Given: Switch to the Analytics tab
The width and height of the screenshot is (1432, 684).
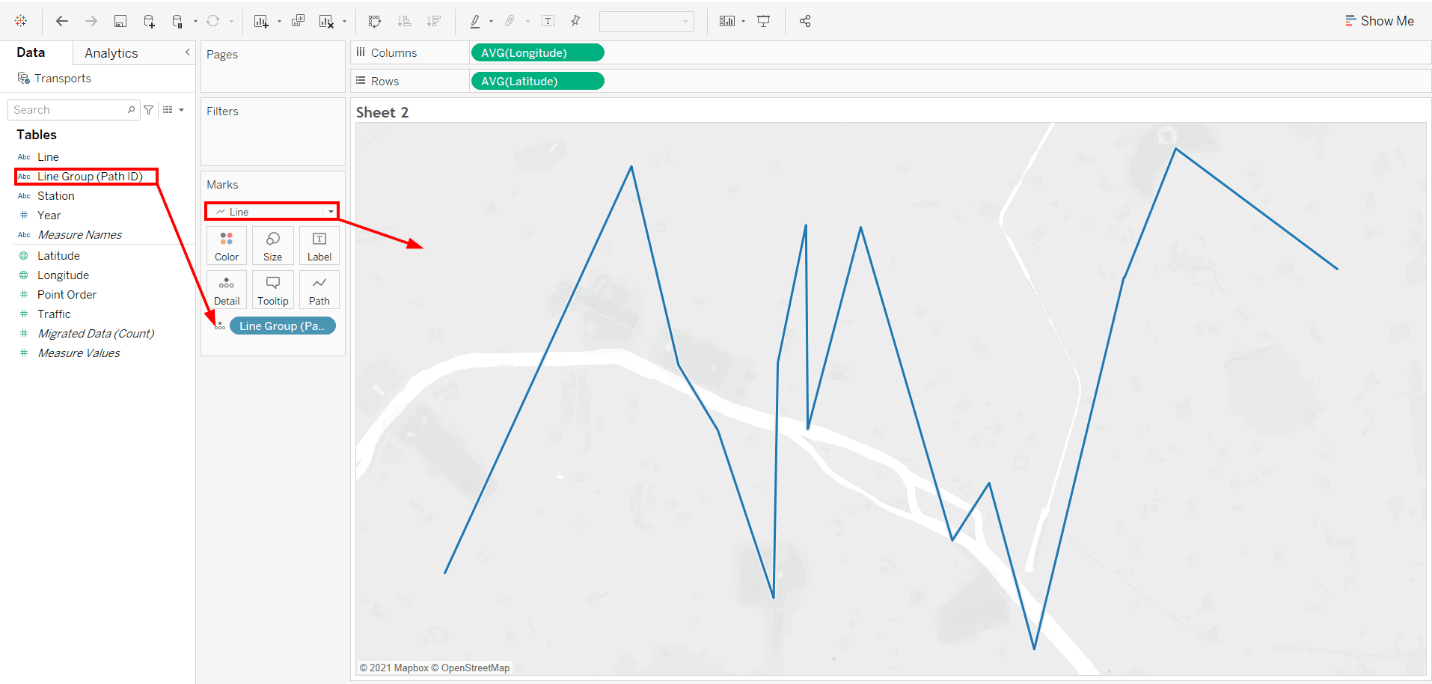Looking at the screenshot, I should click(x=111, y=53).
